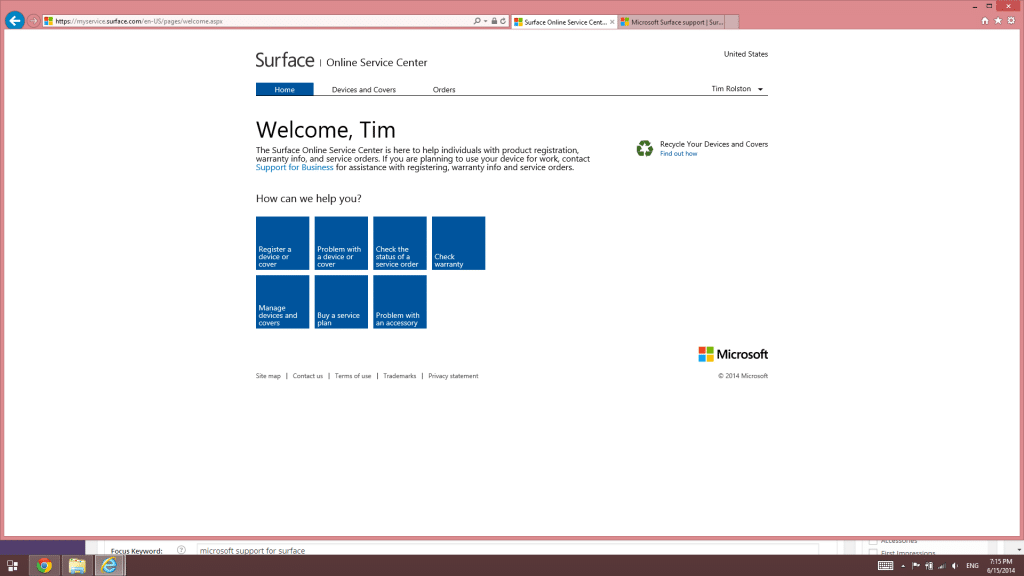Click the "© 2014 Microsoft" text
Viewport: 1024px width, 576px height.
tap(743, 376)
